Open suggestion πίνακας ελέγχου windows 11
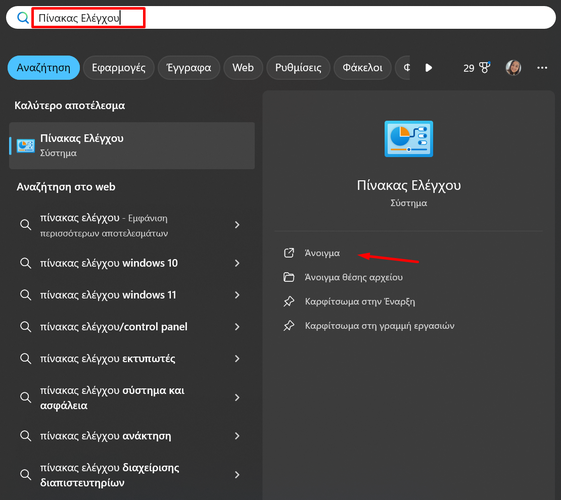This screenshot has height=500, width=561. pyautogui.click(x=132, y=295)
